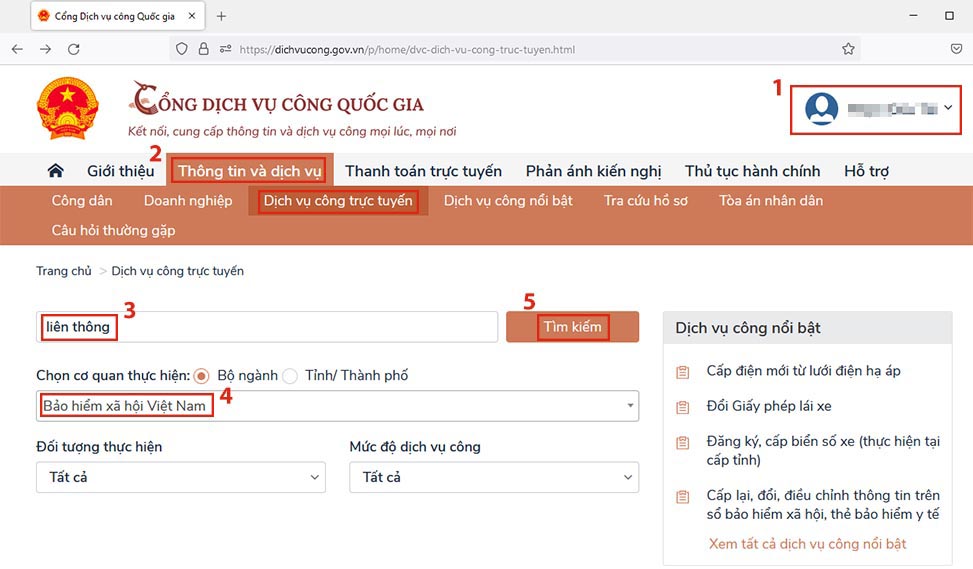Open Cấp lại, đổi, điều chỉnh thông tin link
The height and width of the screenshot is (569, 973).
click(823, 504)
